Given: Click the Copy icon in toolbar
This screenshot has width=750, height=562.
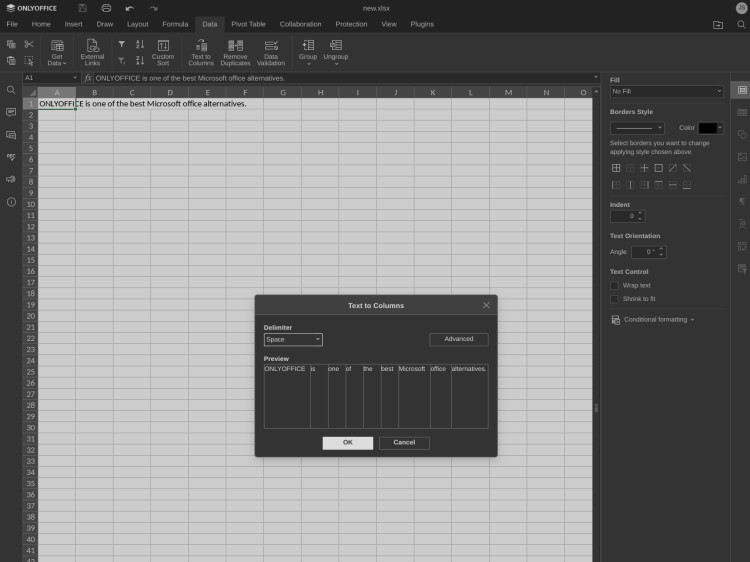Looking at the screenshot, I should point(11,44).
